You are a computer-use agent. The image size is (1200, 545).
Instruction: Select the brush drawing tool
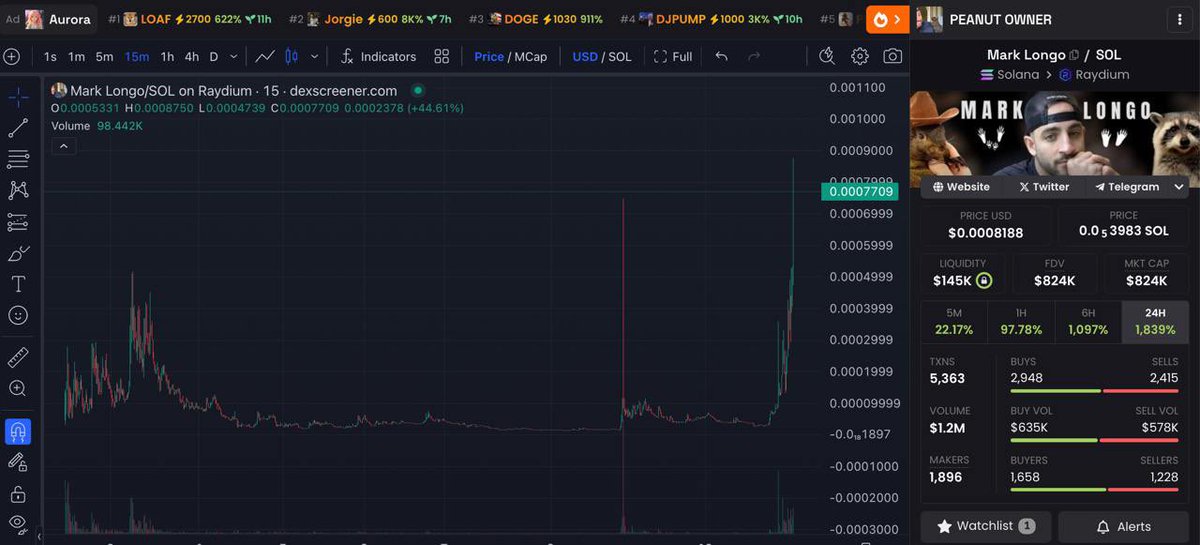point(18,253)
